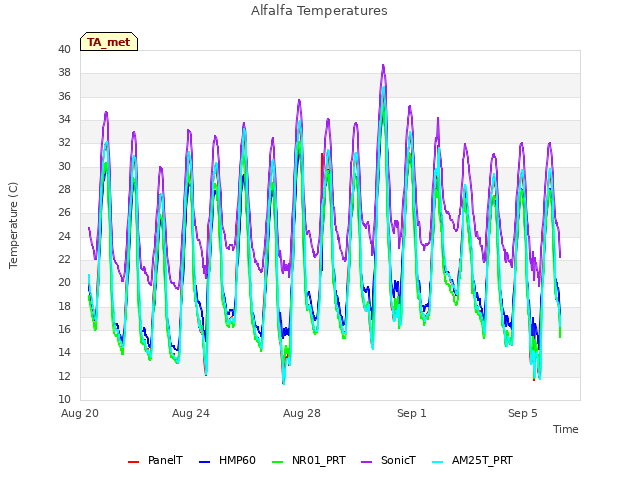Click the Temperature (C) y-axis label
This screenshot has width=640, height=480.
pos(13,225)
